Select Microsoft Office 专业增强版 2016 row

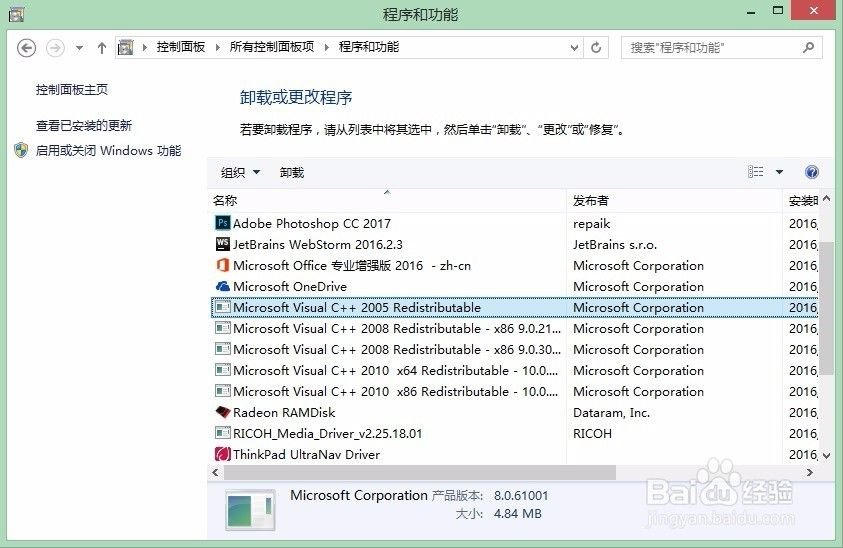515,265
